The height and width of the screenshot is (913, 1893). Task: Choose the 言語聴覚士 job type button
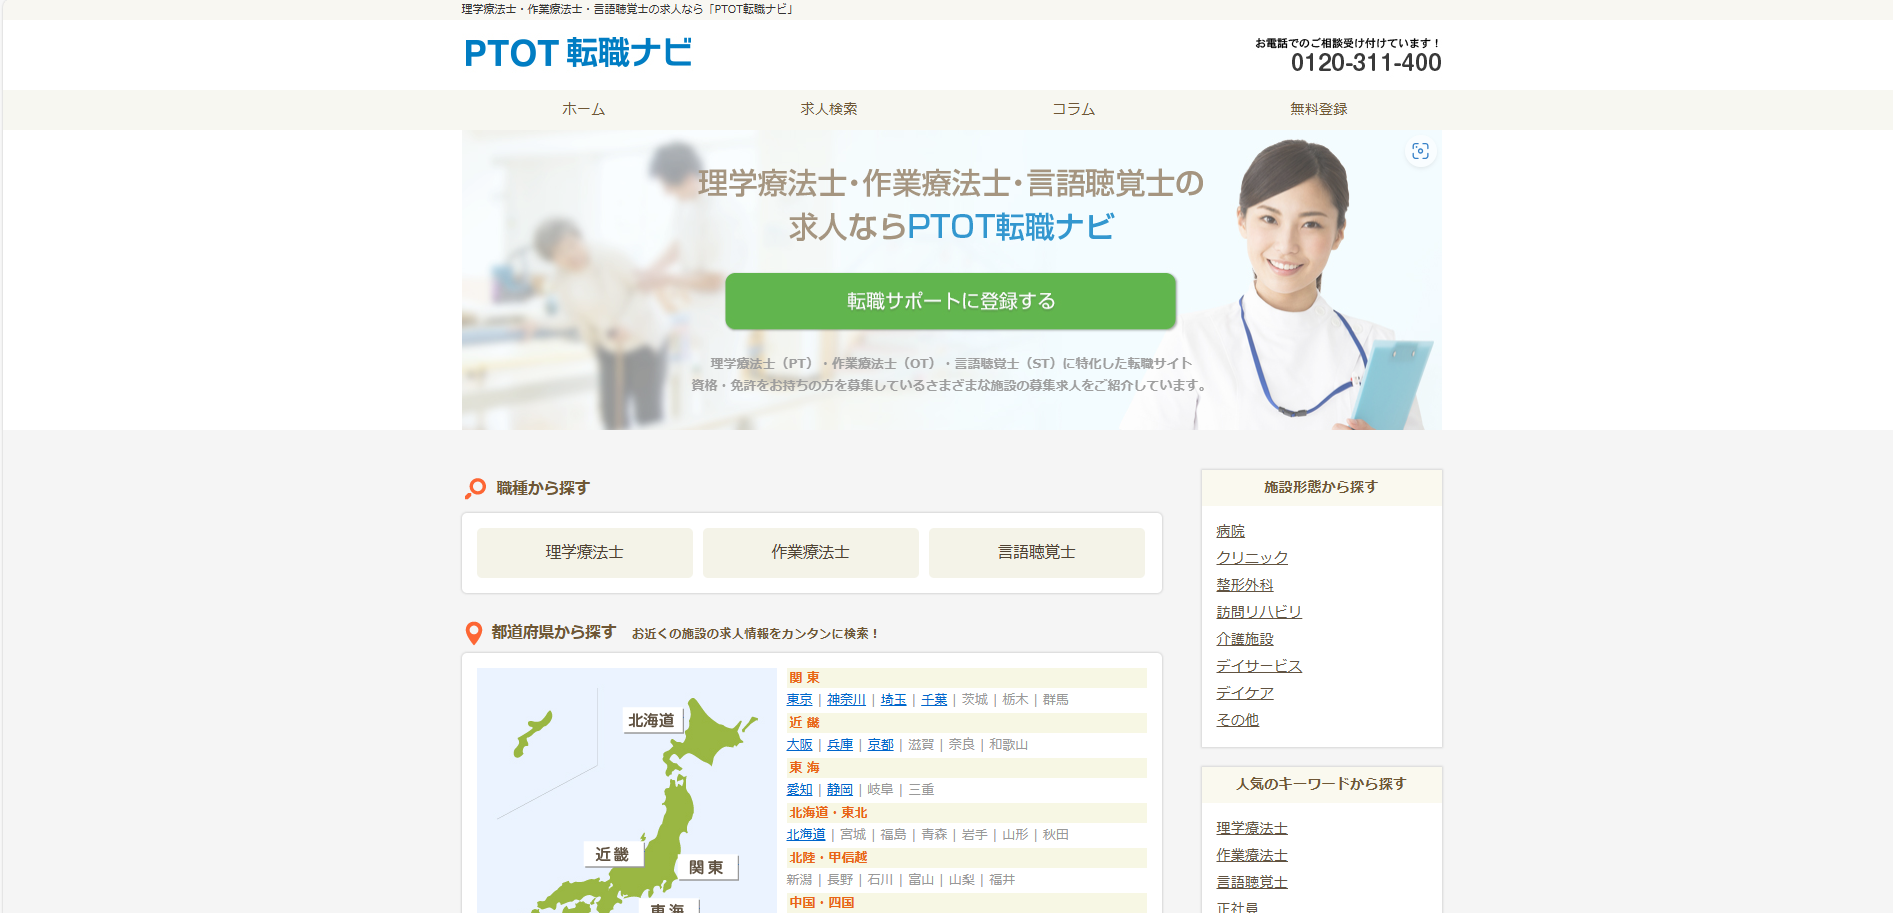(x=1036, y=552)
